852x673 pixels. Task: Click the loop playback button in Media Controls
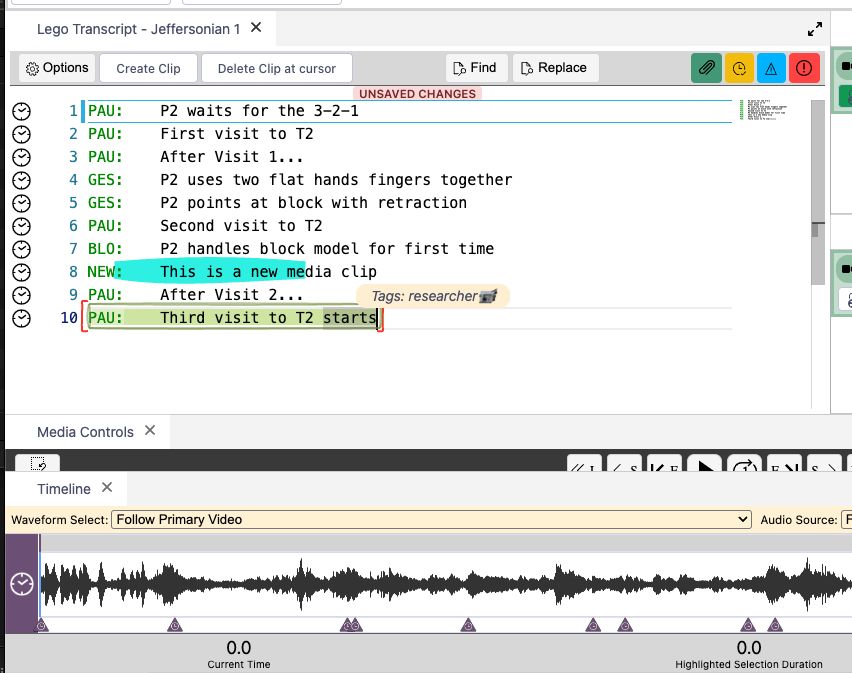(744, 464)
